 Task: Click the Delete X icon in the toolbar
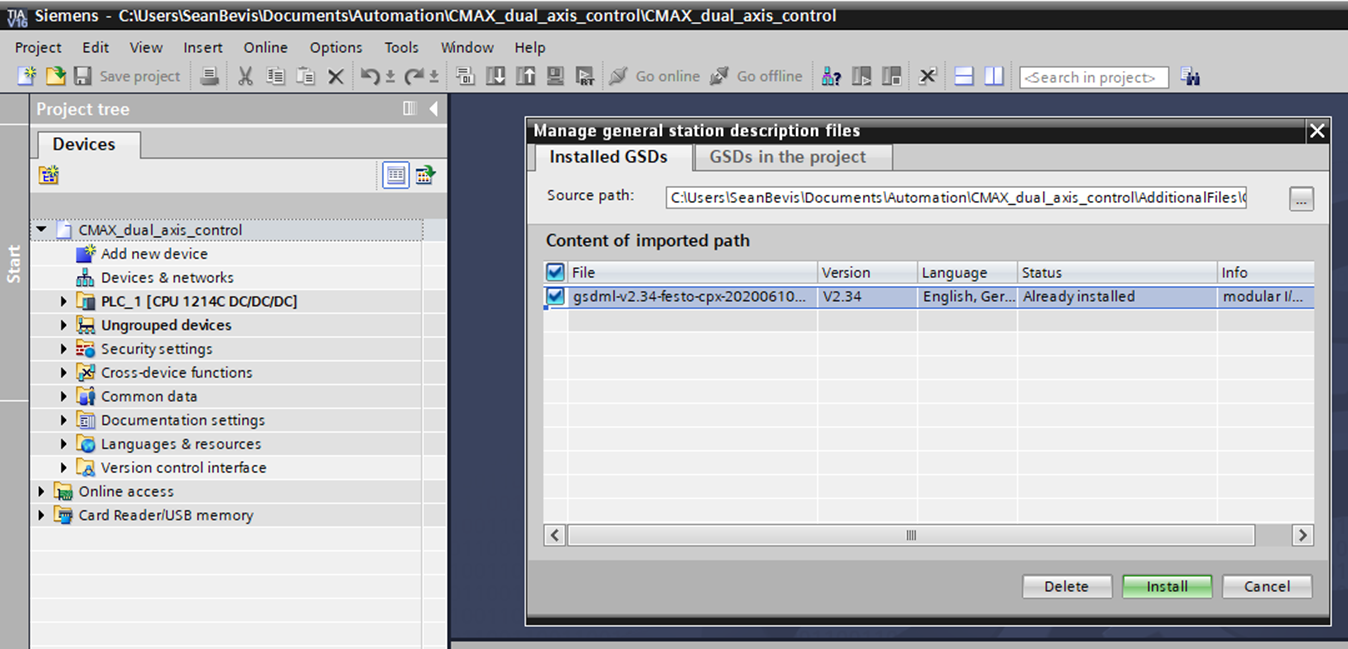pos(336,76)
